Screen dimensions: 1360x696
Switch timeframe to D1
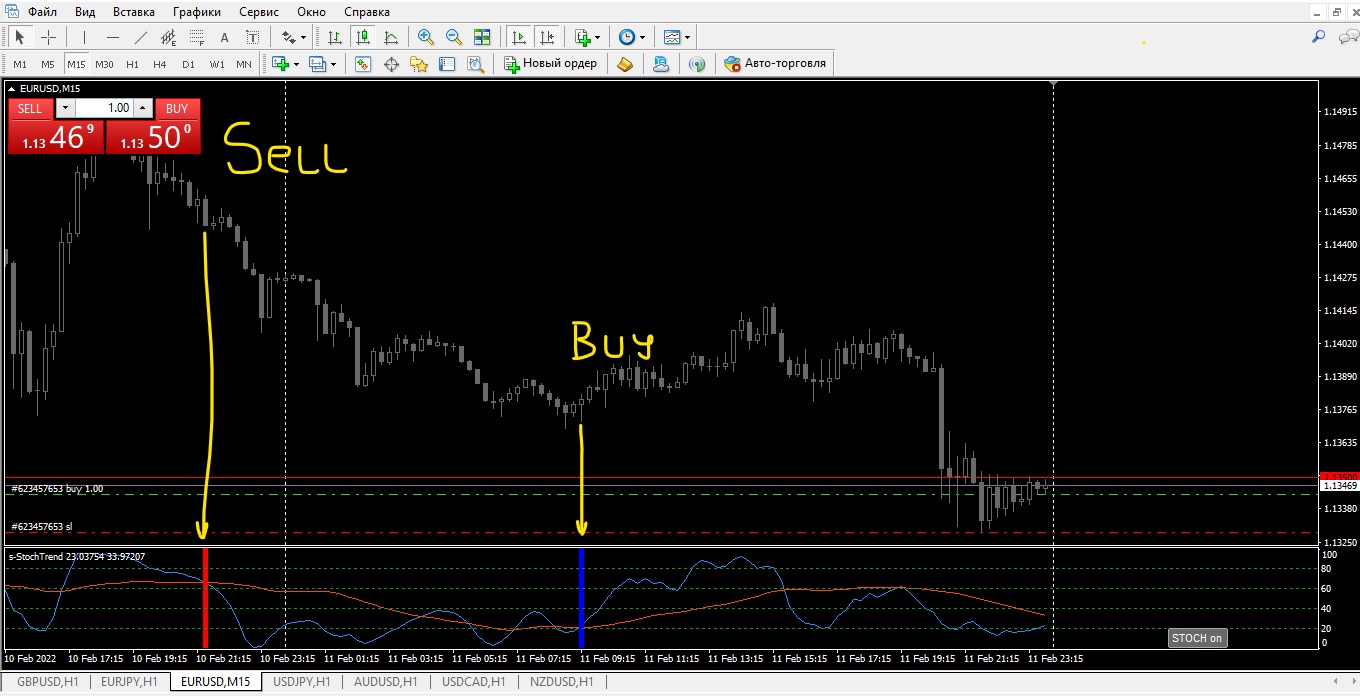[188, 64]
